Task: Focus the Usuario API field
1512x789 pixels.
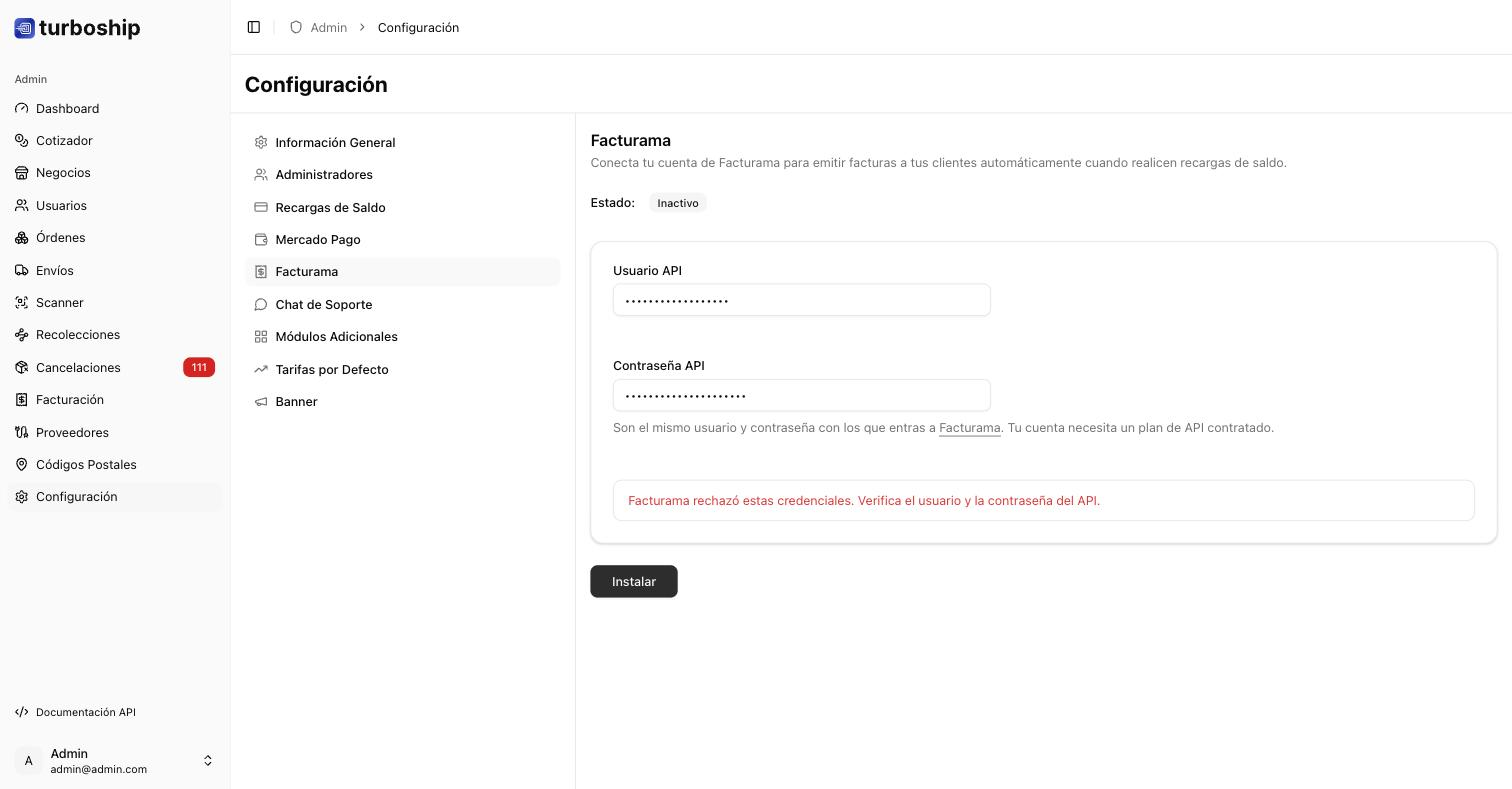Action: tap(801, 300)
